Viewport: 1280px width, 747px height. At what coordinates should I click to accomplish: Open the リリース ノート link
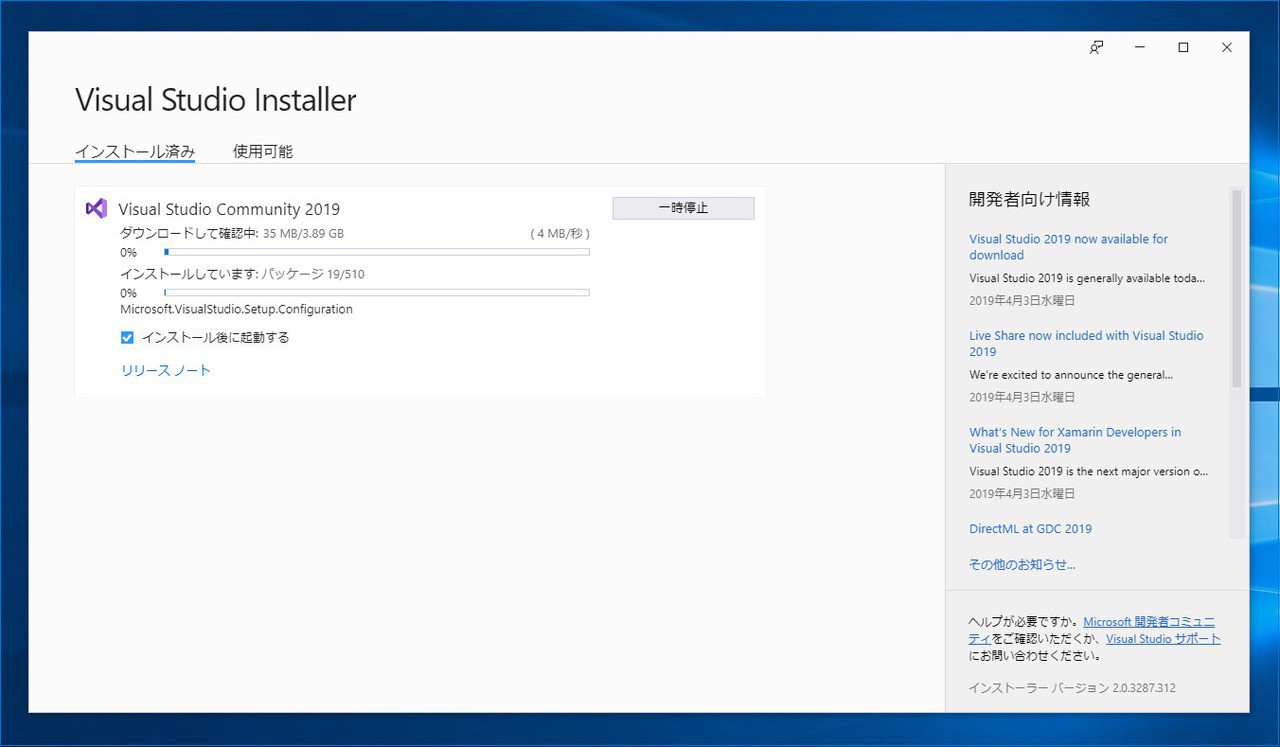click(166, 370)
